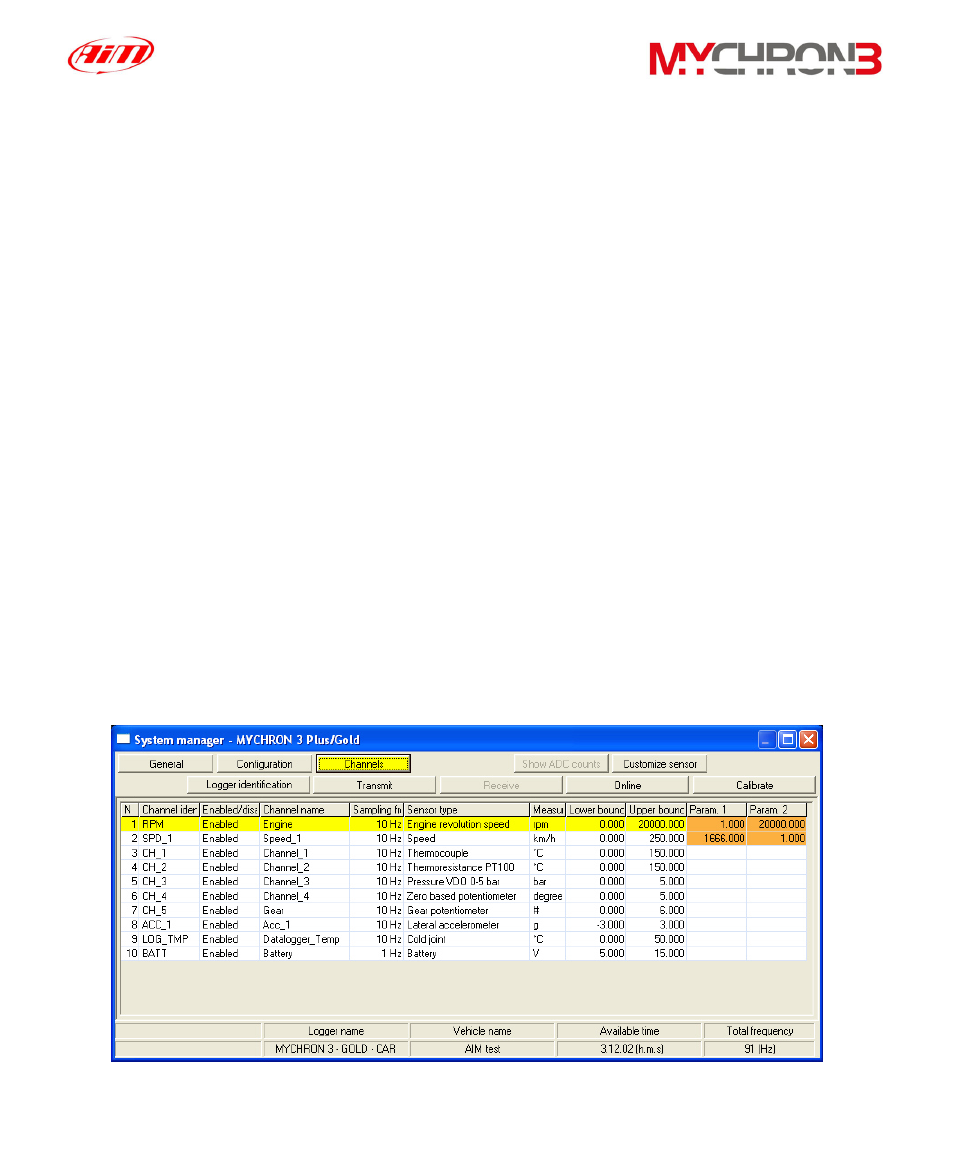Image resolution: width=954 pixels, height=1158 pixels.
Task: Click the Sampling frequency column header
Action: click(377, 809)
